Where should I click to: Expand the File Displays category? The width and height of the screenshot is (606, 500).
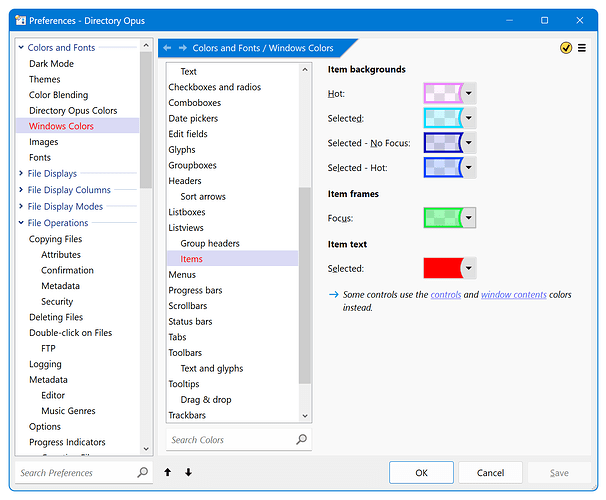click(21, 174)
